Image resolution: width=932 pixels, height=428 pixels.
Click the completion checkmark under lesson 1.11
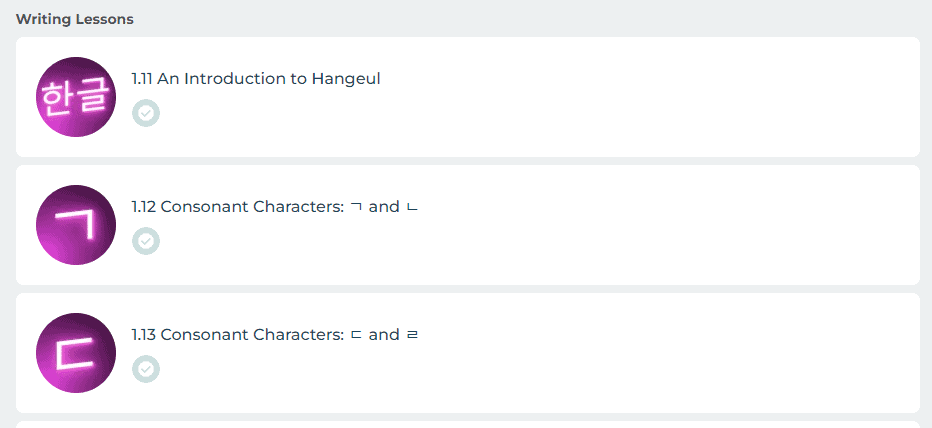(146, 113)
